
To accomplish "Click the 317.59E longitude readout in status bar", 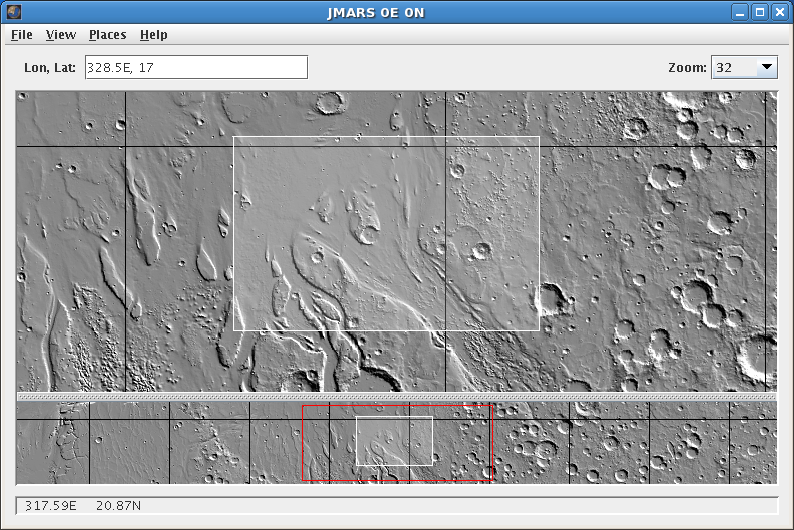I will (x=51, y=506).
